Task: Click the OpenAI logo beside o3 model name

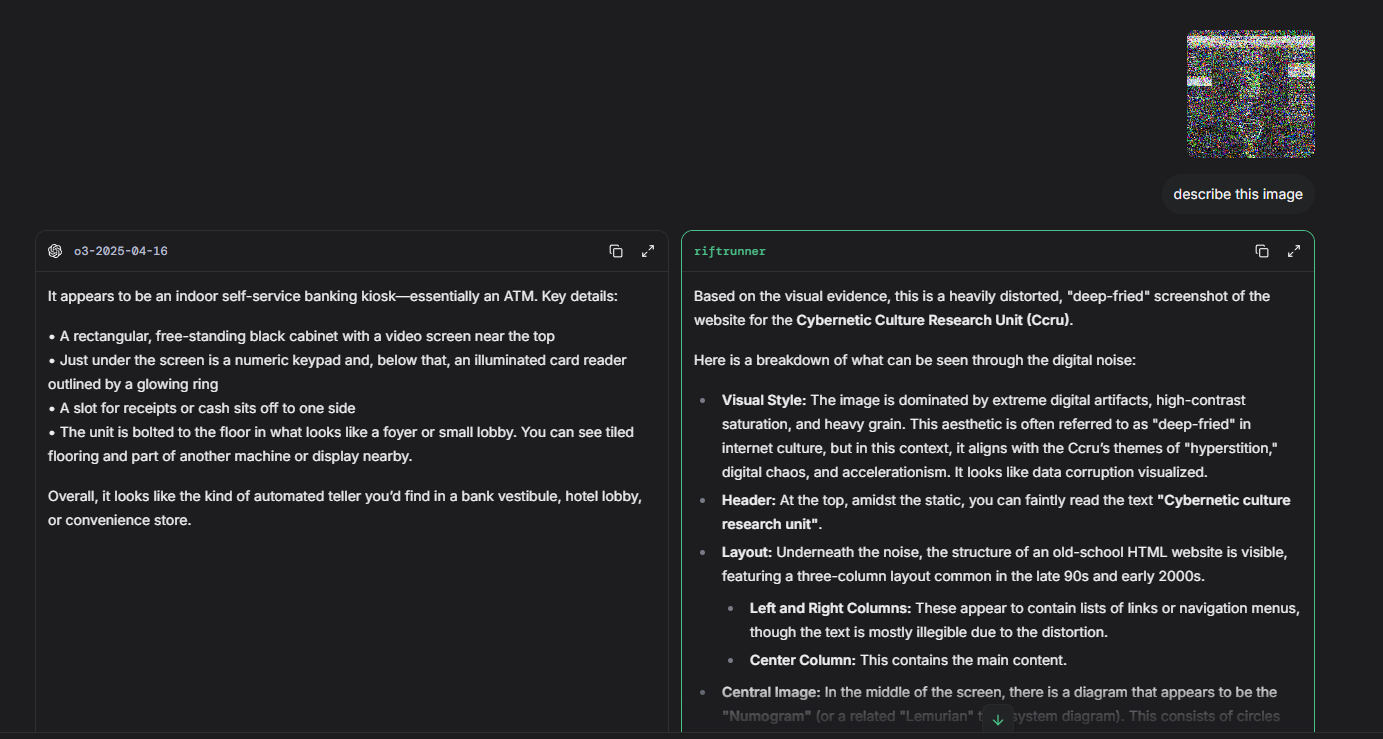Action: (55, 251)
